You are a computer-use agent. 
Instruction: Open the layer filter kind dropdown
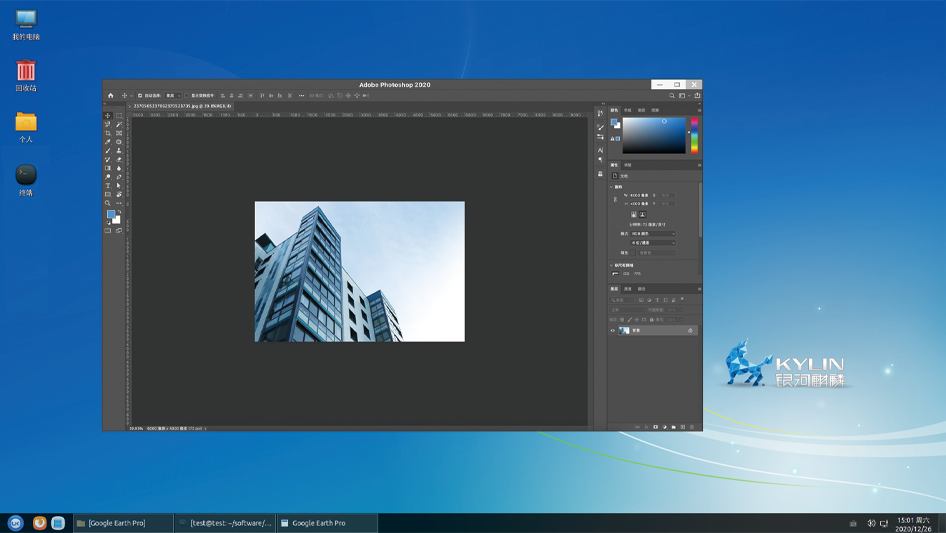621,300
